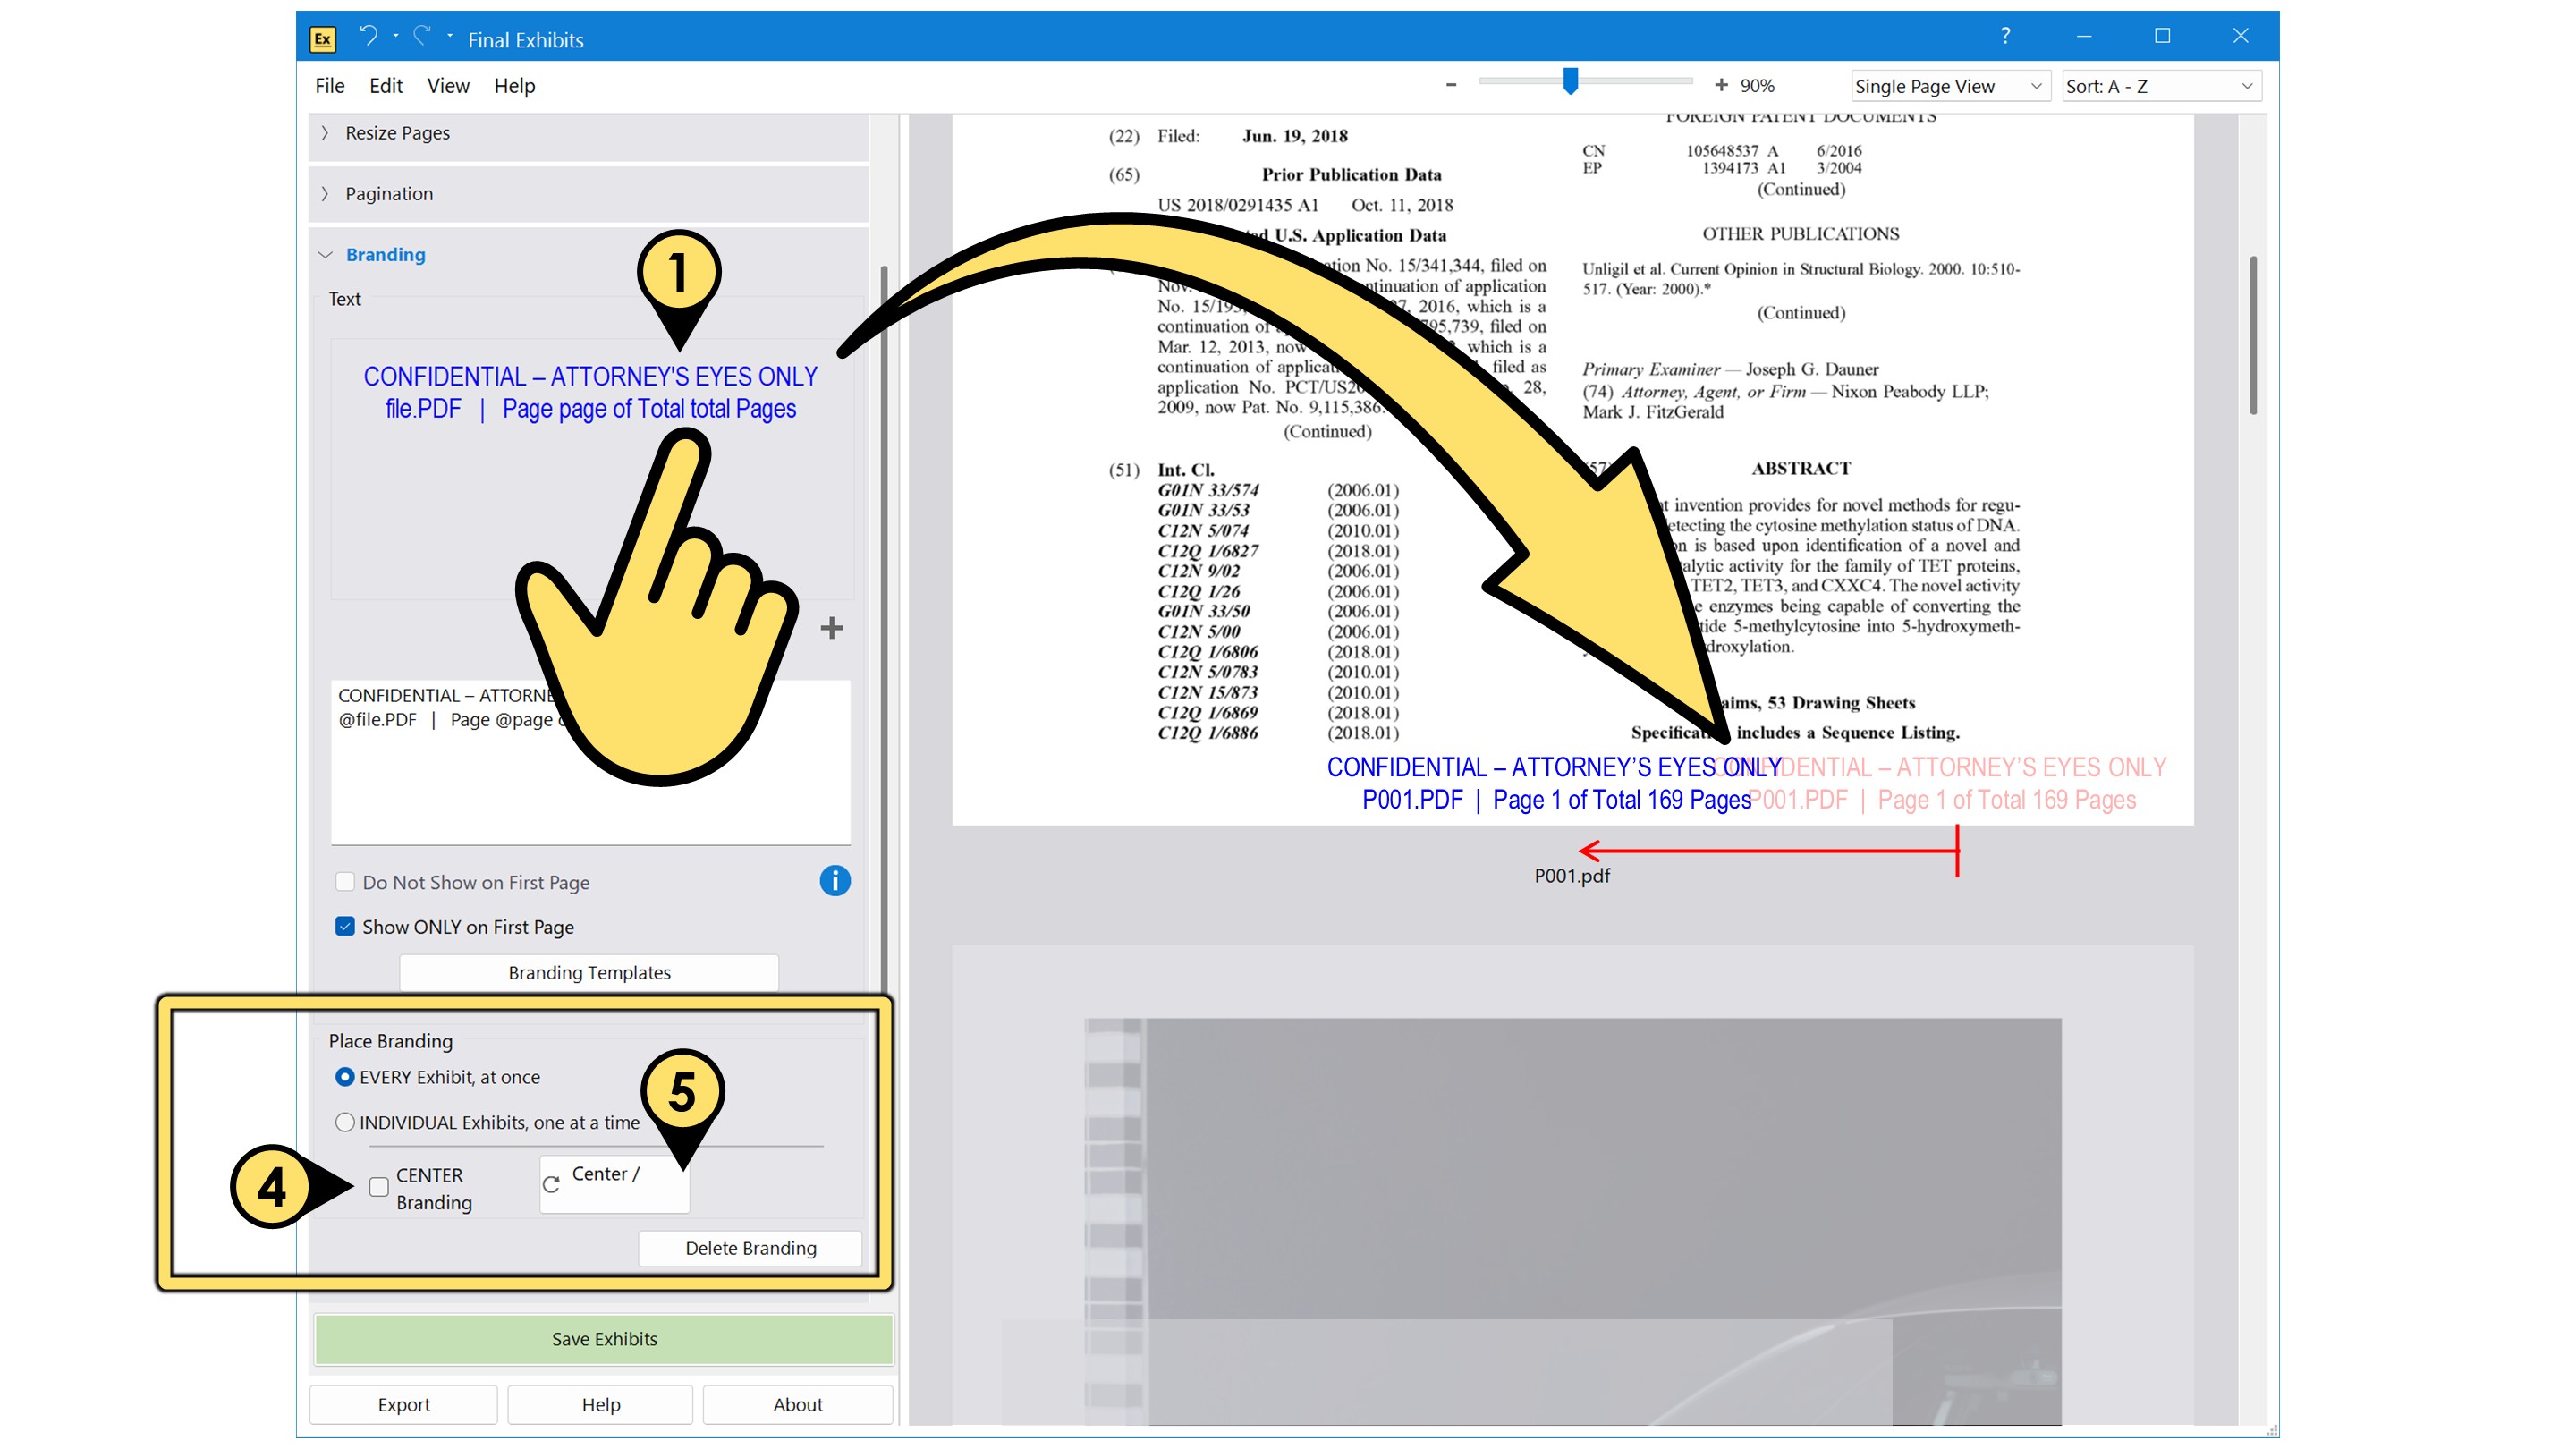The width and height of the screenshot is (2576, 1449).
Task: Click the Ex application logo icon
Action: coord(322,39)
